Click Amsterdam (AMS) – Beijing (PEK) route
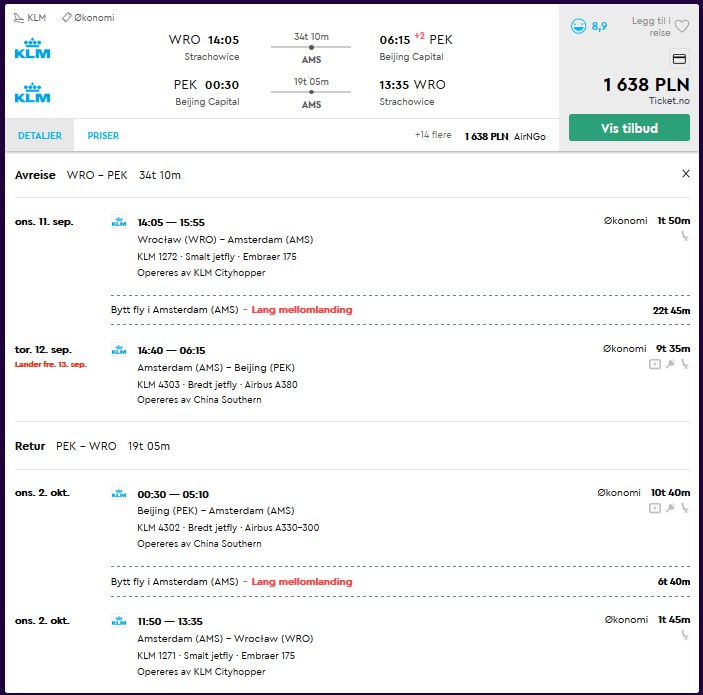The width and height of the screenshot is (703, 695). [216, 368]
